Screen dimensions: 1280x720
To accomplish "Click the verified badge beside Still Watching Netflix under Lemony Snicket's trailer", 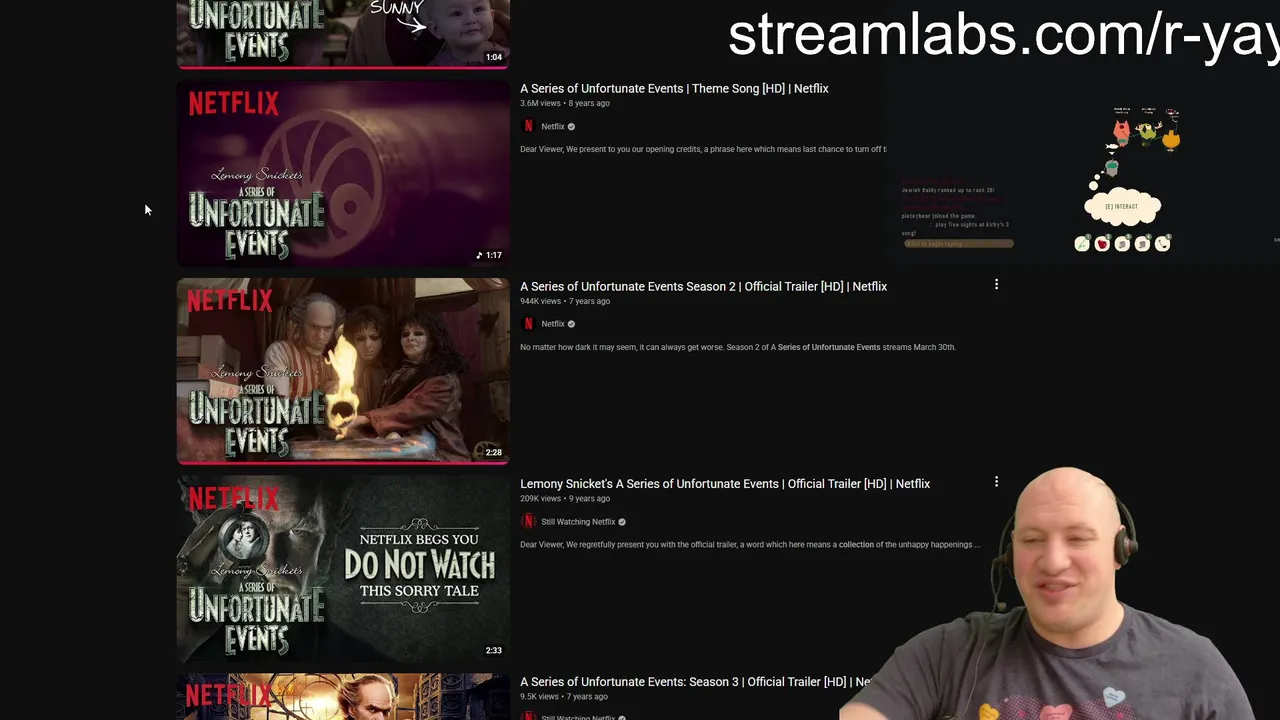I will click(622, 522).
